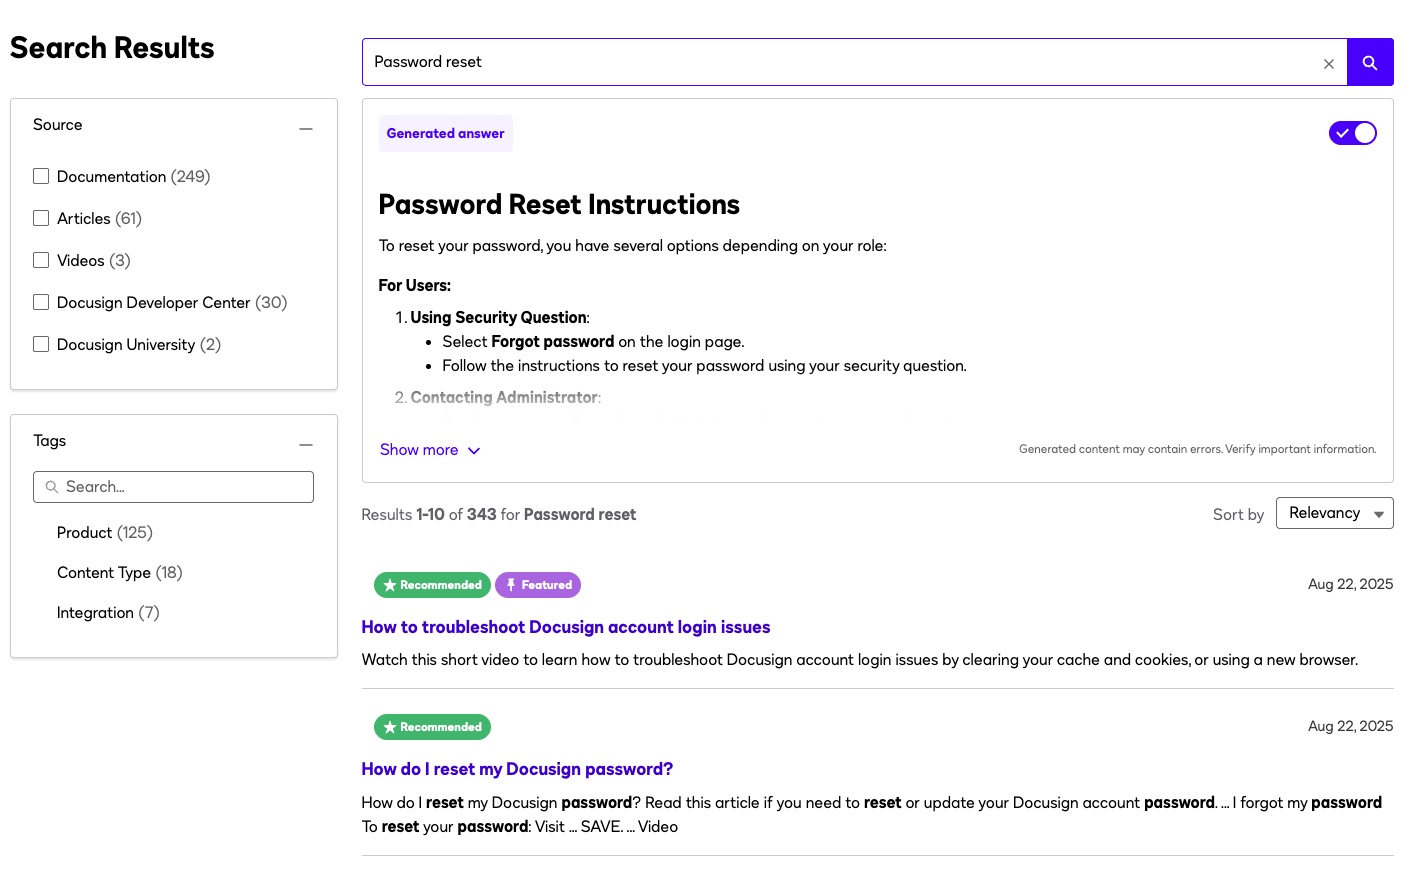The height and width of the screenshot is (869, 1416).
Task: Open the Relevancy sort dropdown
Action: click(1334, 513)
